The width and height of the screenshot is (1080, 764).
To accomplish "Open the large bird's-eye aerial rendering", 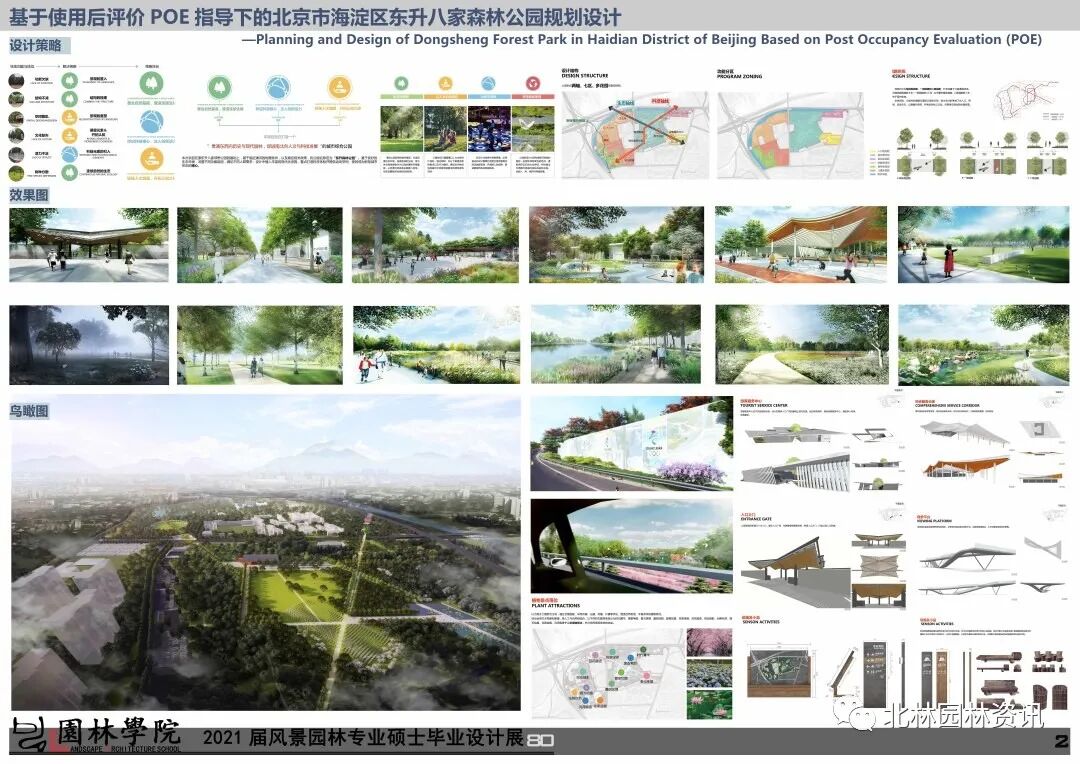I will click(266, 553).
